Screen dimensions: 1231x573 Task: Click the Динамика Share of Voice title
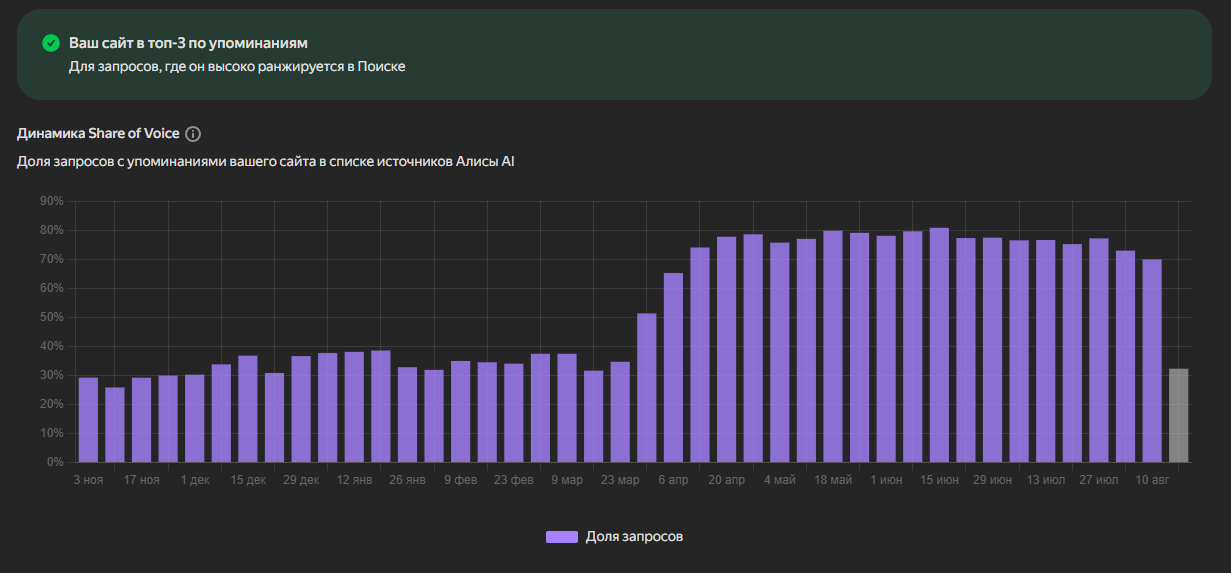[x=98, y=134]
